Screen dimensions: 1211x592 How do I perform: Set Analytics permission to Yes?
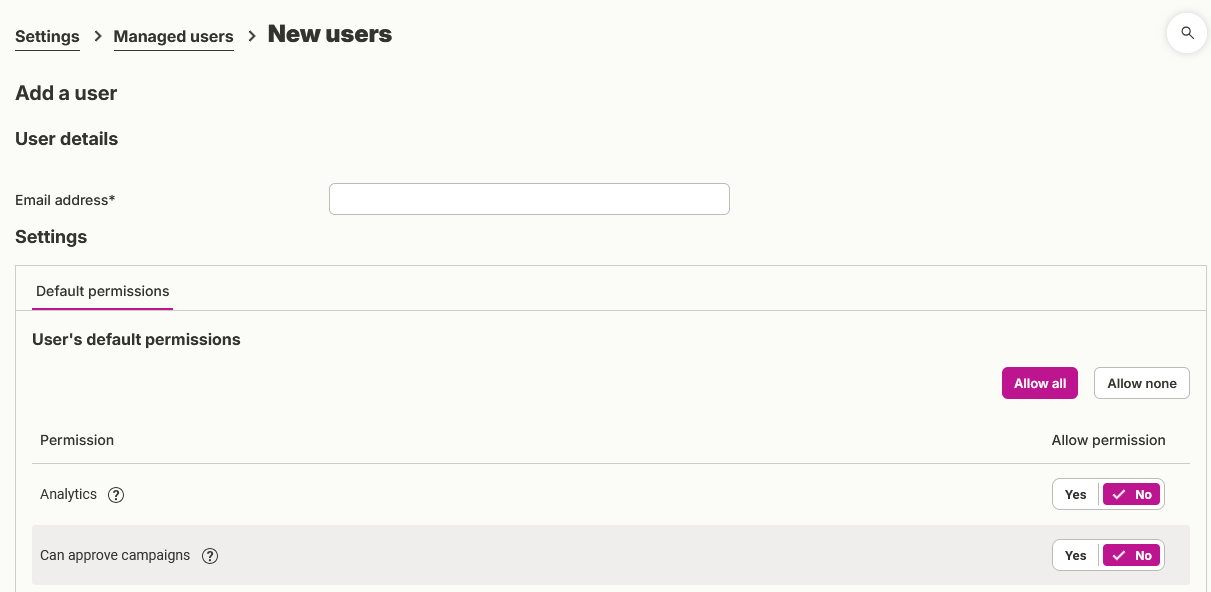point(1076,494)
